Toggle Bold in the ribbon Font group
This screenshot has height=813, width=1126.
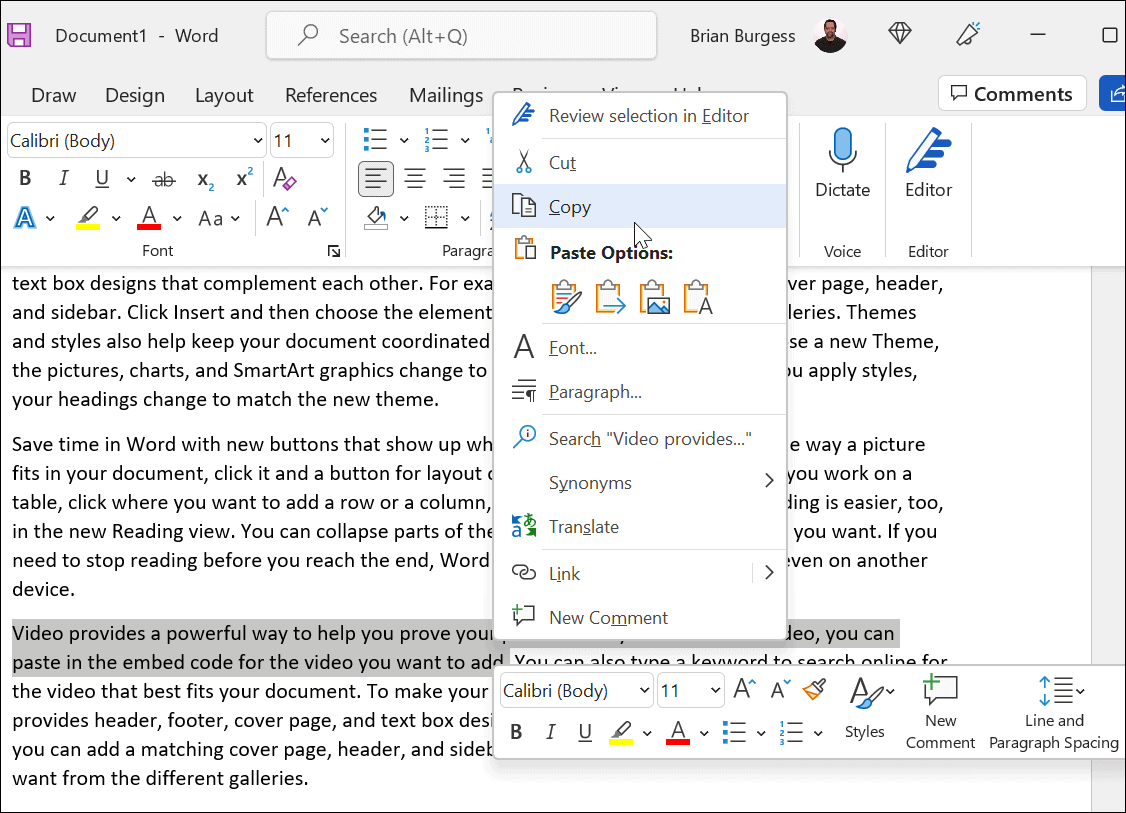coord(26,180)
